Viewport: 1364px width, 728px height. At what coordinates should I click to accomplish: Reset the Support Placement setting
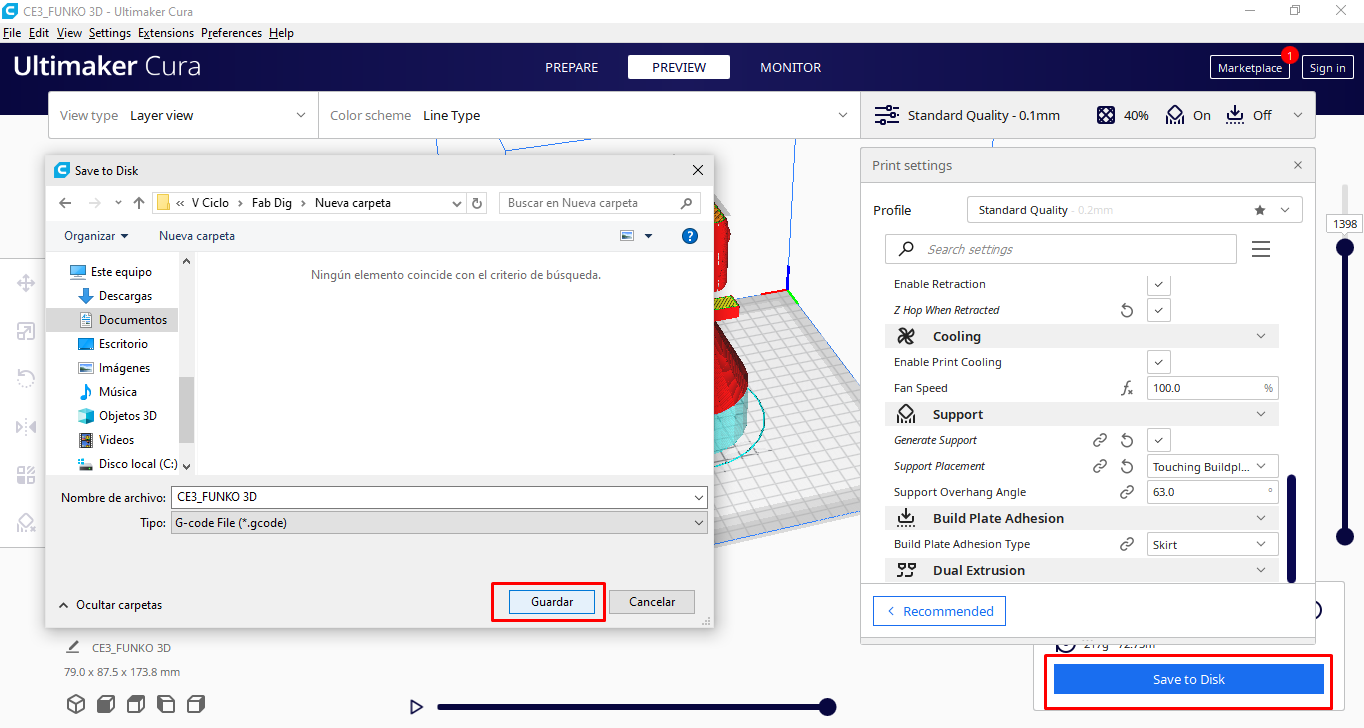[x=1127, y=466]
